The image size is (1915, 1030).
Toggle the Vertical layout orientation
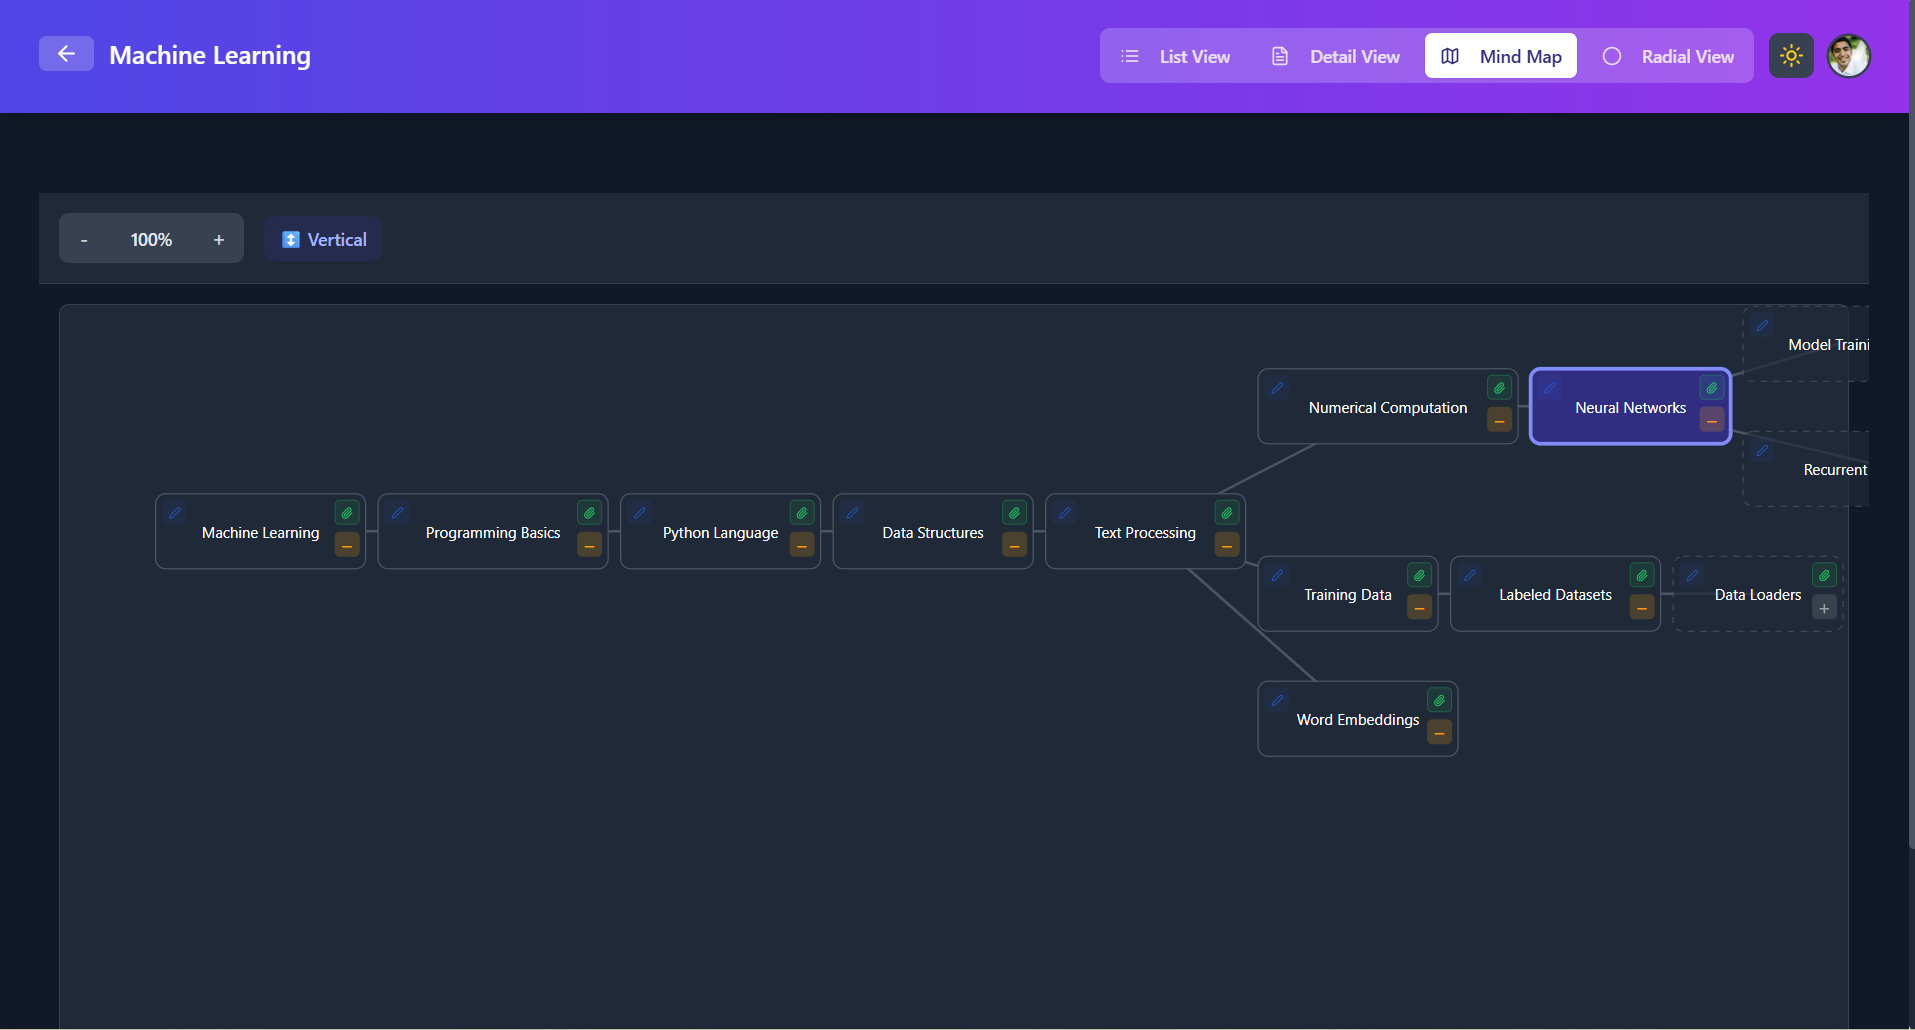322,239
